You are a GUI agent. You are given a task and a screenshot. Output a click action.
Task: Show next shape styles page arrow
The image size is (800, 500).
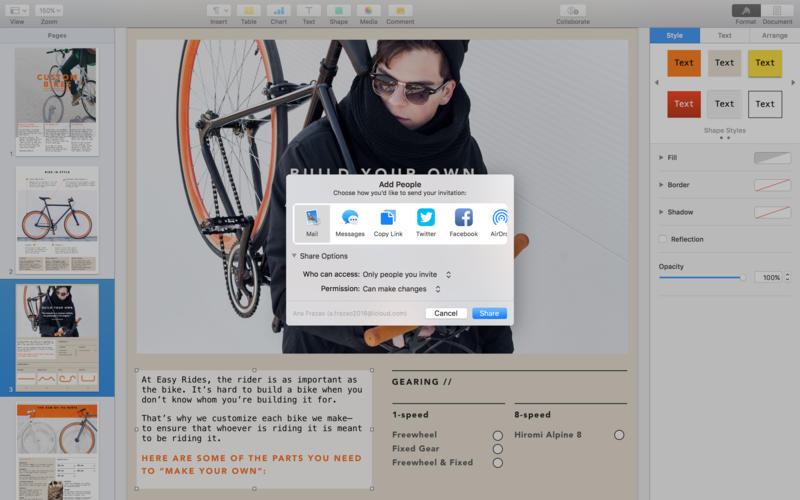coord(793,83)
